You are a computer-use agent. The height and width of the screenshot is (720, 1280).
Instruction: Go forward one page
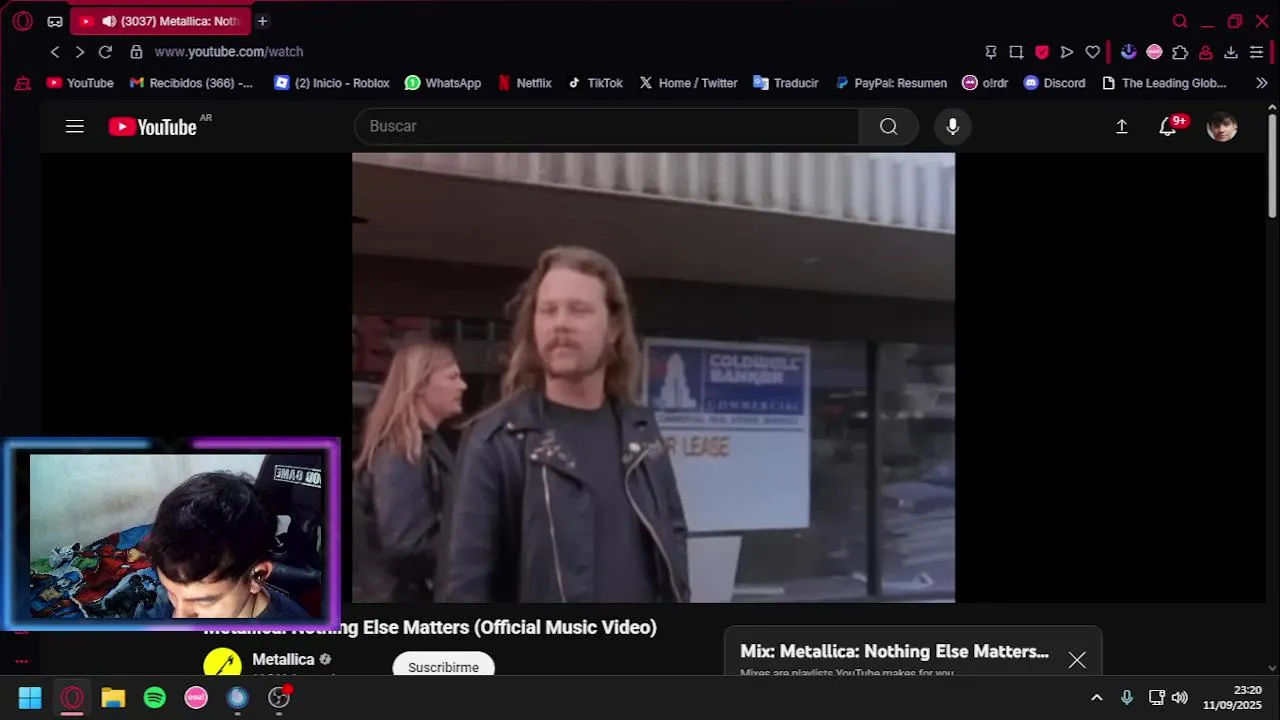pos(80,52)
